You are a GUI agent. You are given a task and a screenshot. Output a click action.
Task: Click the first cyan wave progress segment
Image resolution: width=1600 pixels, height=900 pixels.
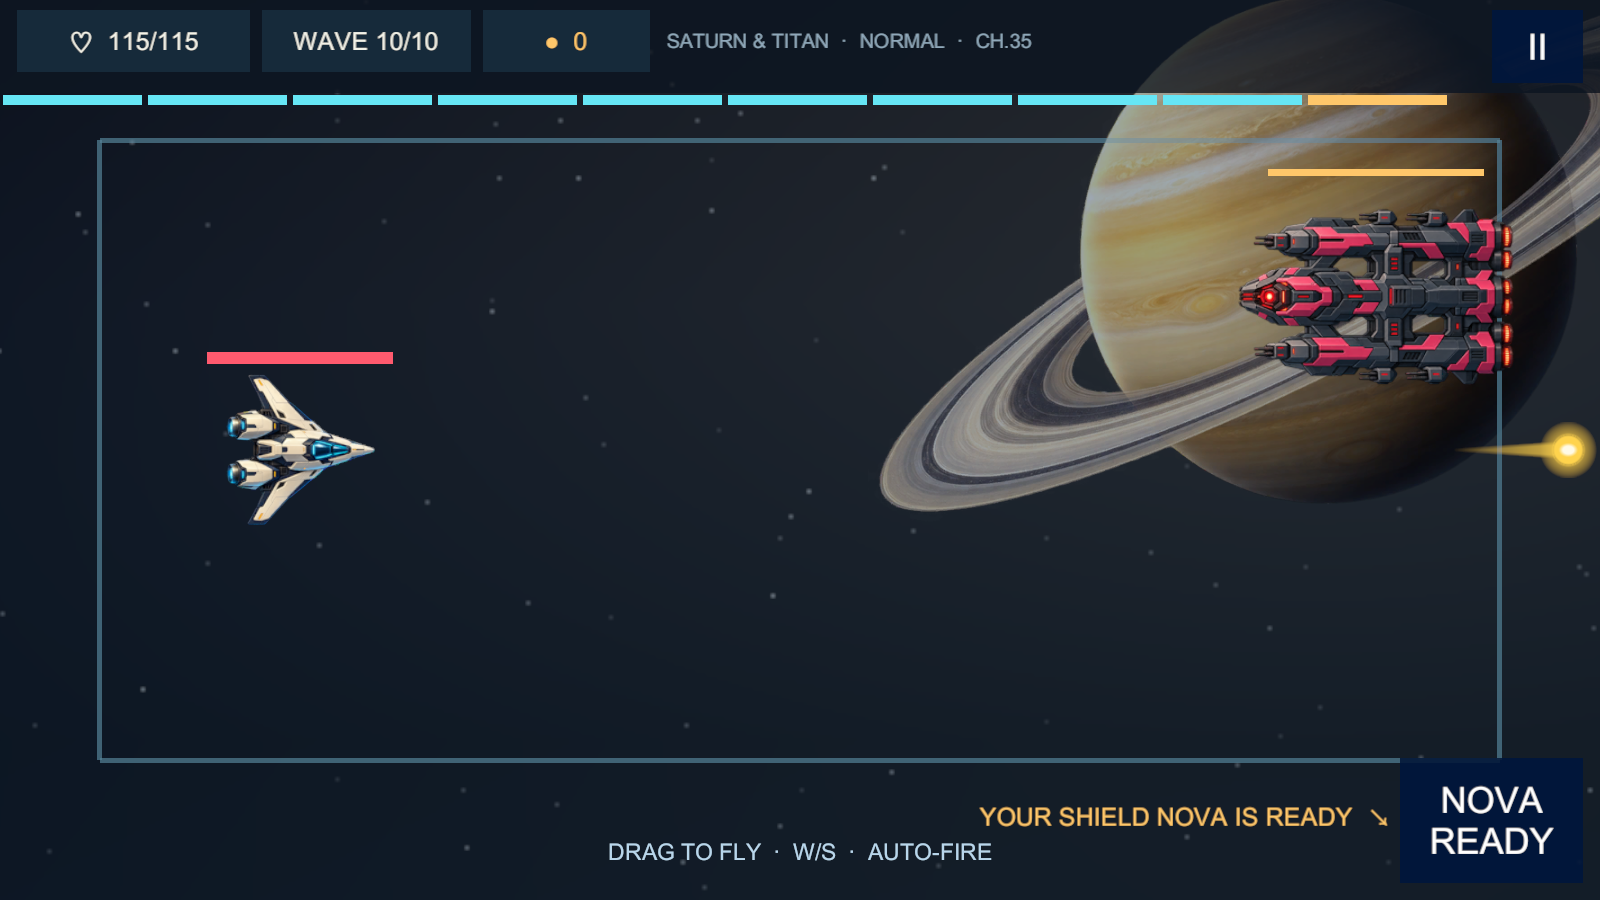pyautogui.click(x=72, y=100)
